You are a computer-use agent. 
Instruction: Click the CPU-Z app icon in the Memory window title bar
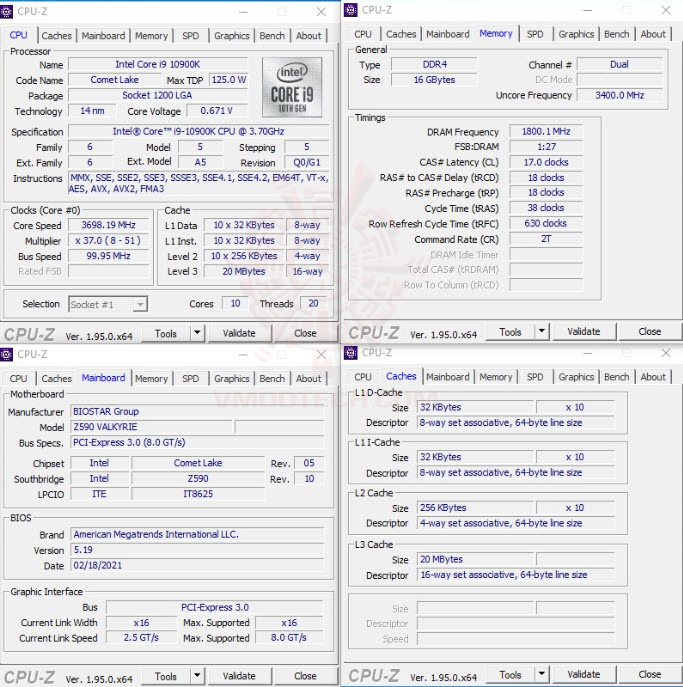tap(351, 10)
